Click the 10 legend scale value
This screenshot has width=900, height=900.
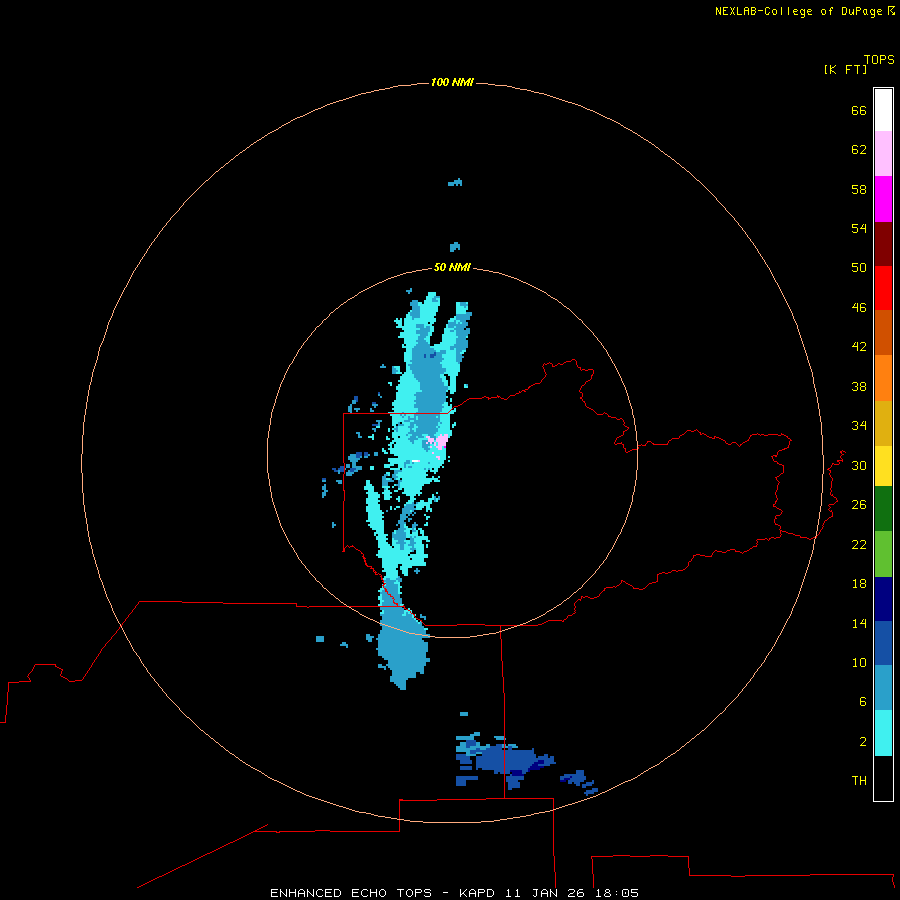(859, 662)
